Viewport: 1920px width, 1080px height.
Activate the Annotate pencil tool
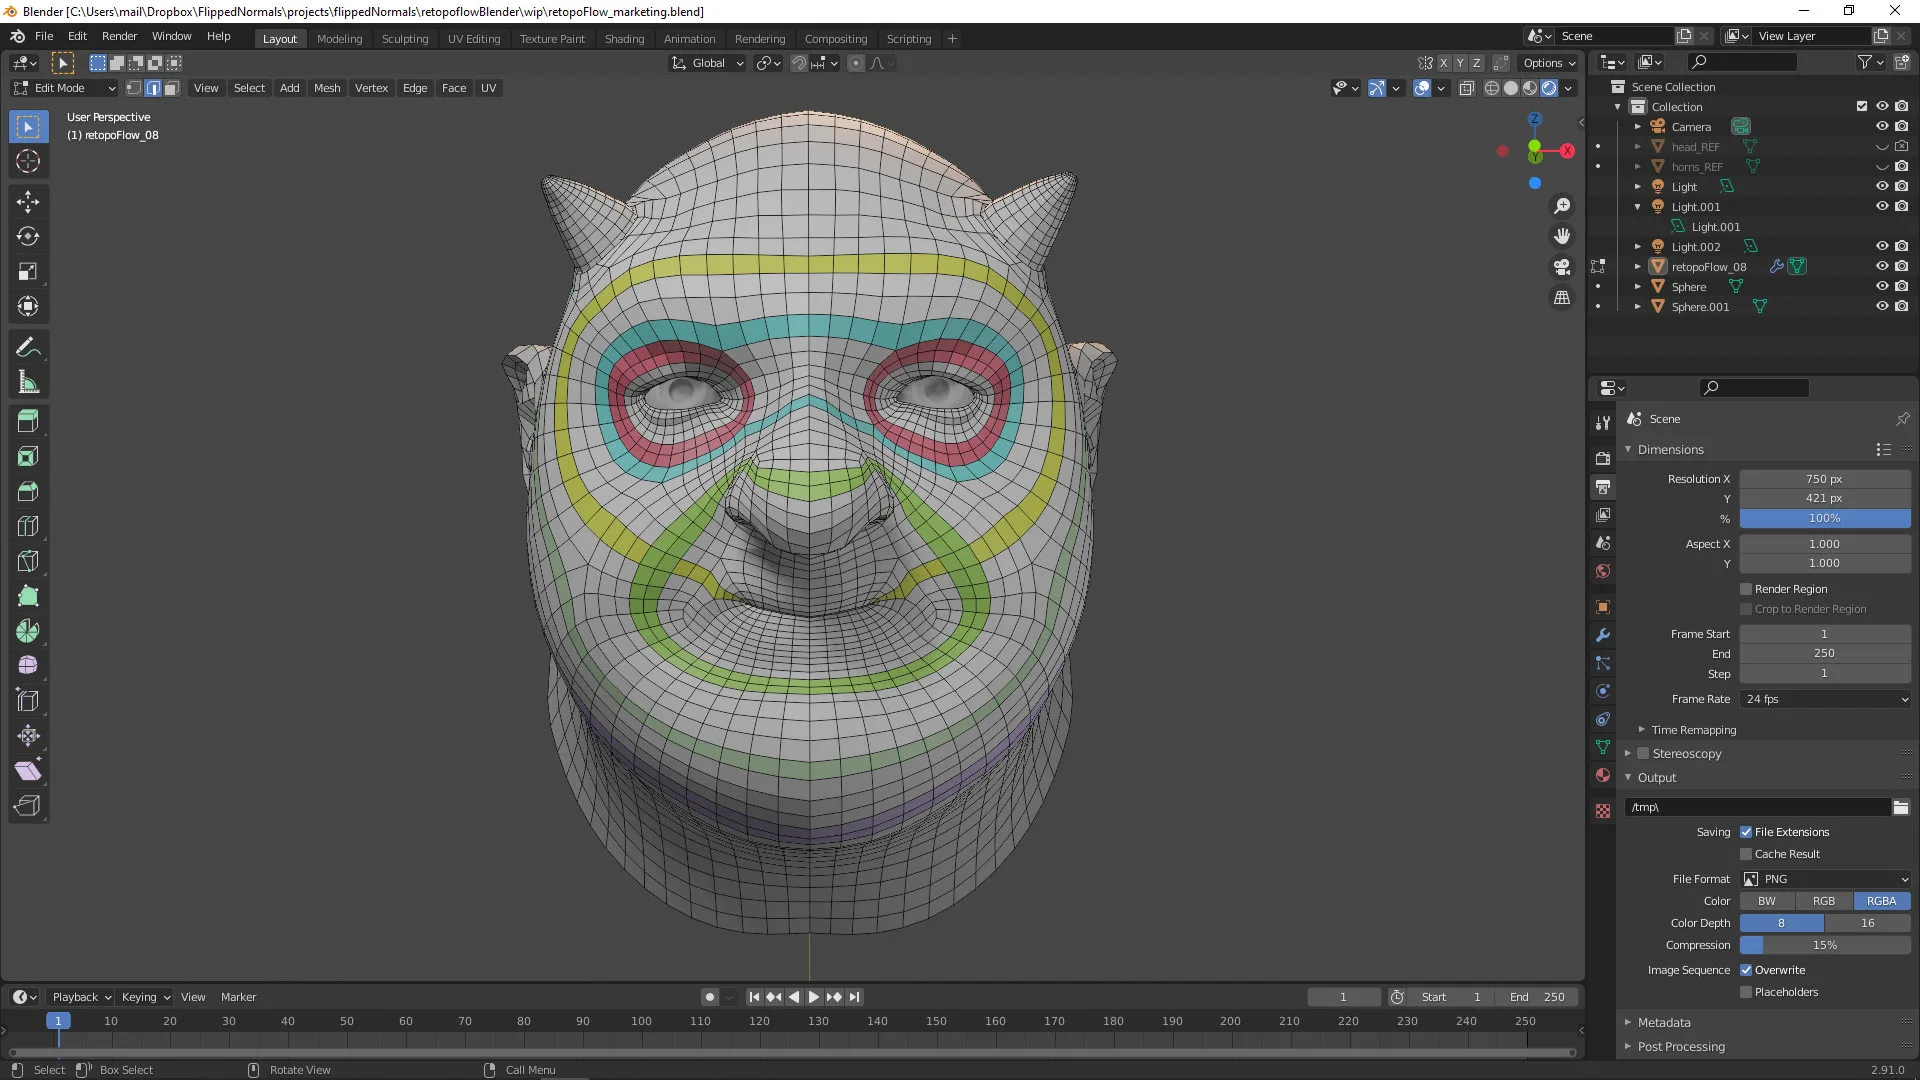(28, 348)
